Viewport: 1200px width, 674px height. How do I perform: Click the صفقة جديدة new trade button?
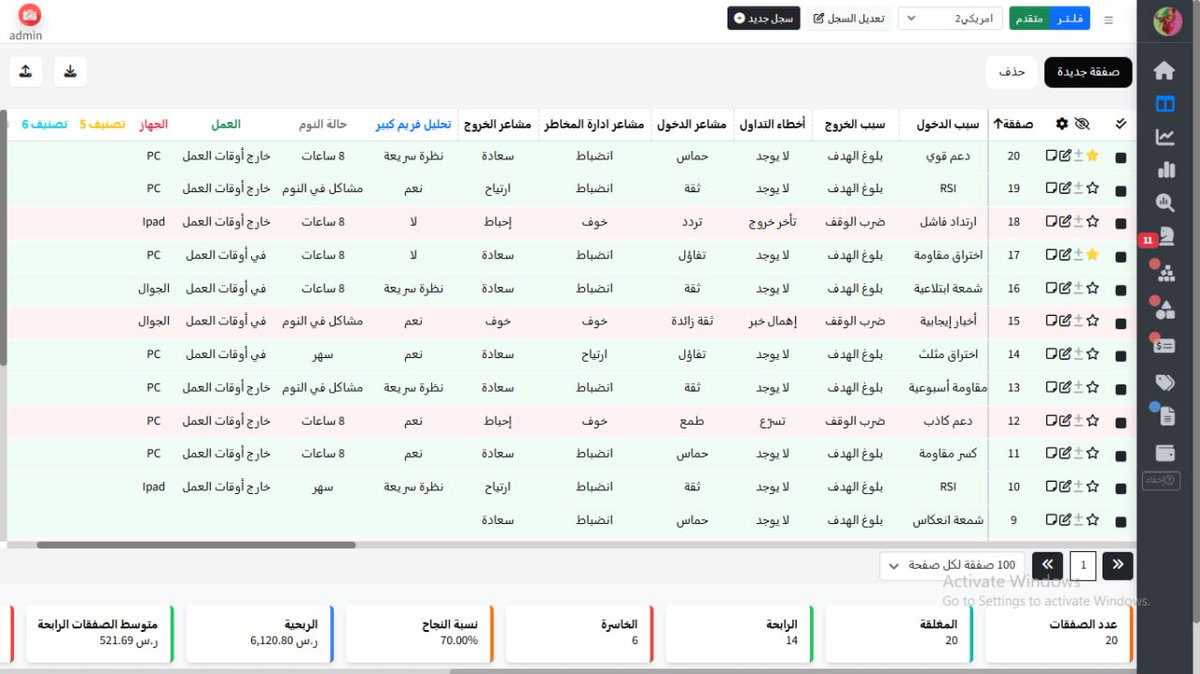coord(1088,72)
